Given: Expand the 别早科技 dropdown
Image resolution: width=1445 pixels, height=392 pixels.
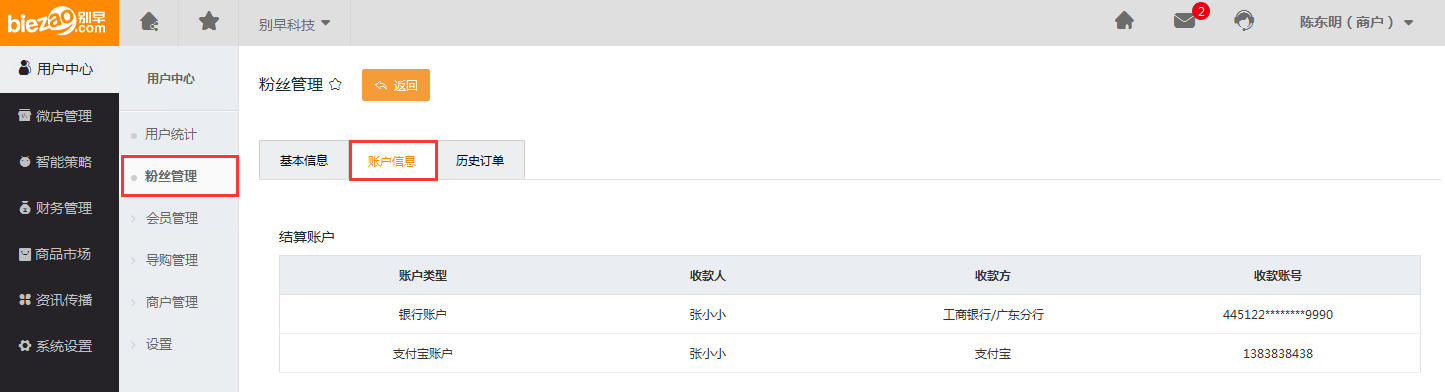Looking at the screenshot, I should 295,23.
